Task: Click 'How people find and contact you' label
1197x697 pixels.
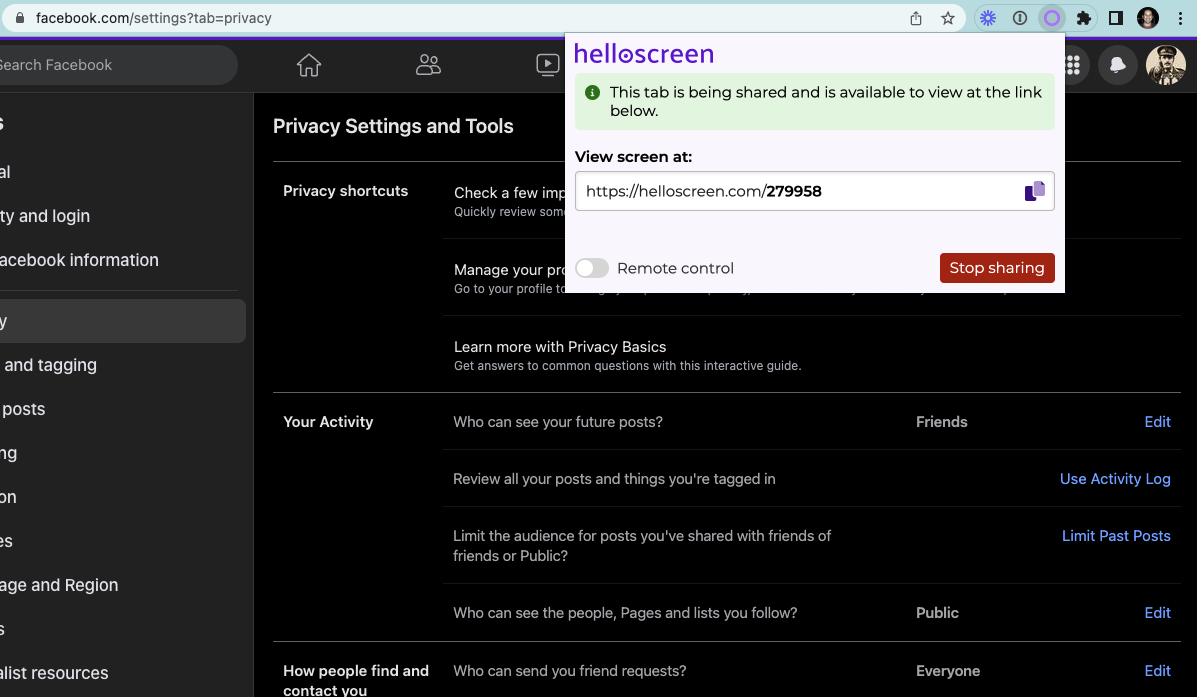Action: point(356,679)
